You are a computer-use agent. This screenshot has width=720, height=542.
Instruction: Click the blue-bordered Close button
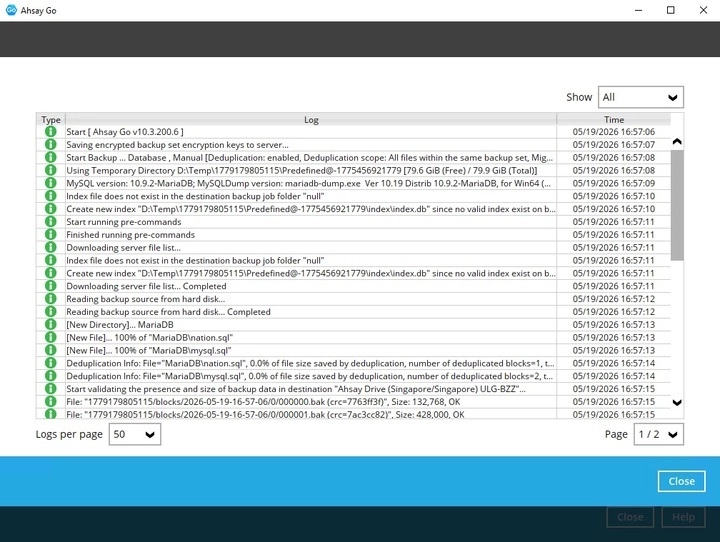[681, 481]
